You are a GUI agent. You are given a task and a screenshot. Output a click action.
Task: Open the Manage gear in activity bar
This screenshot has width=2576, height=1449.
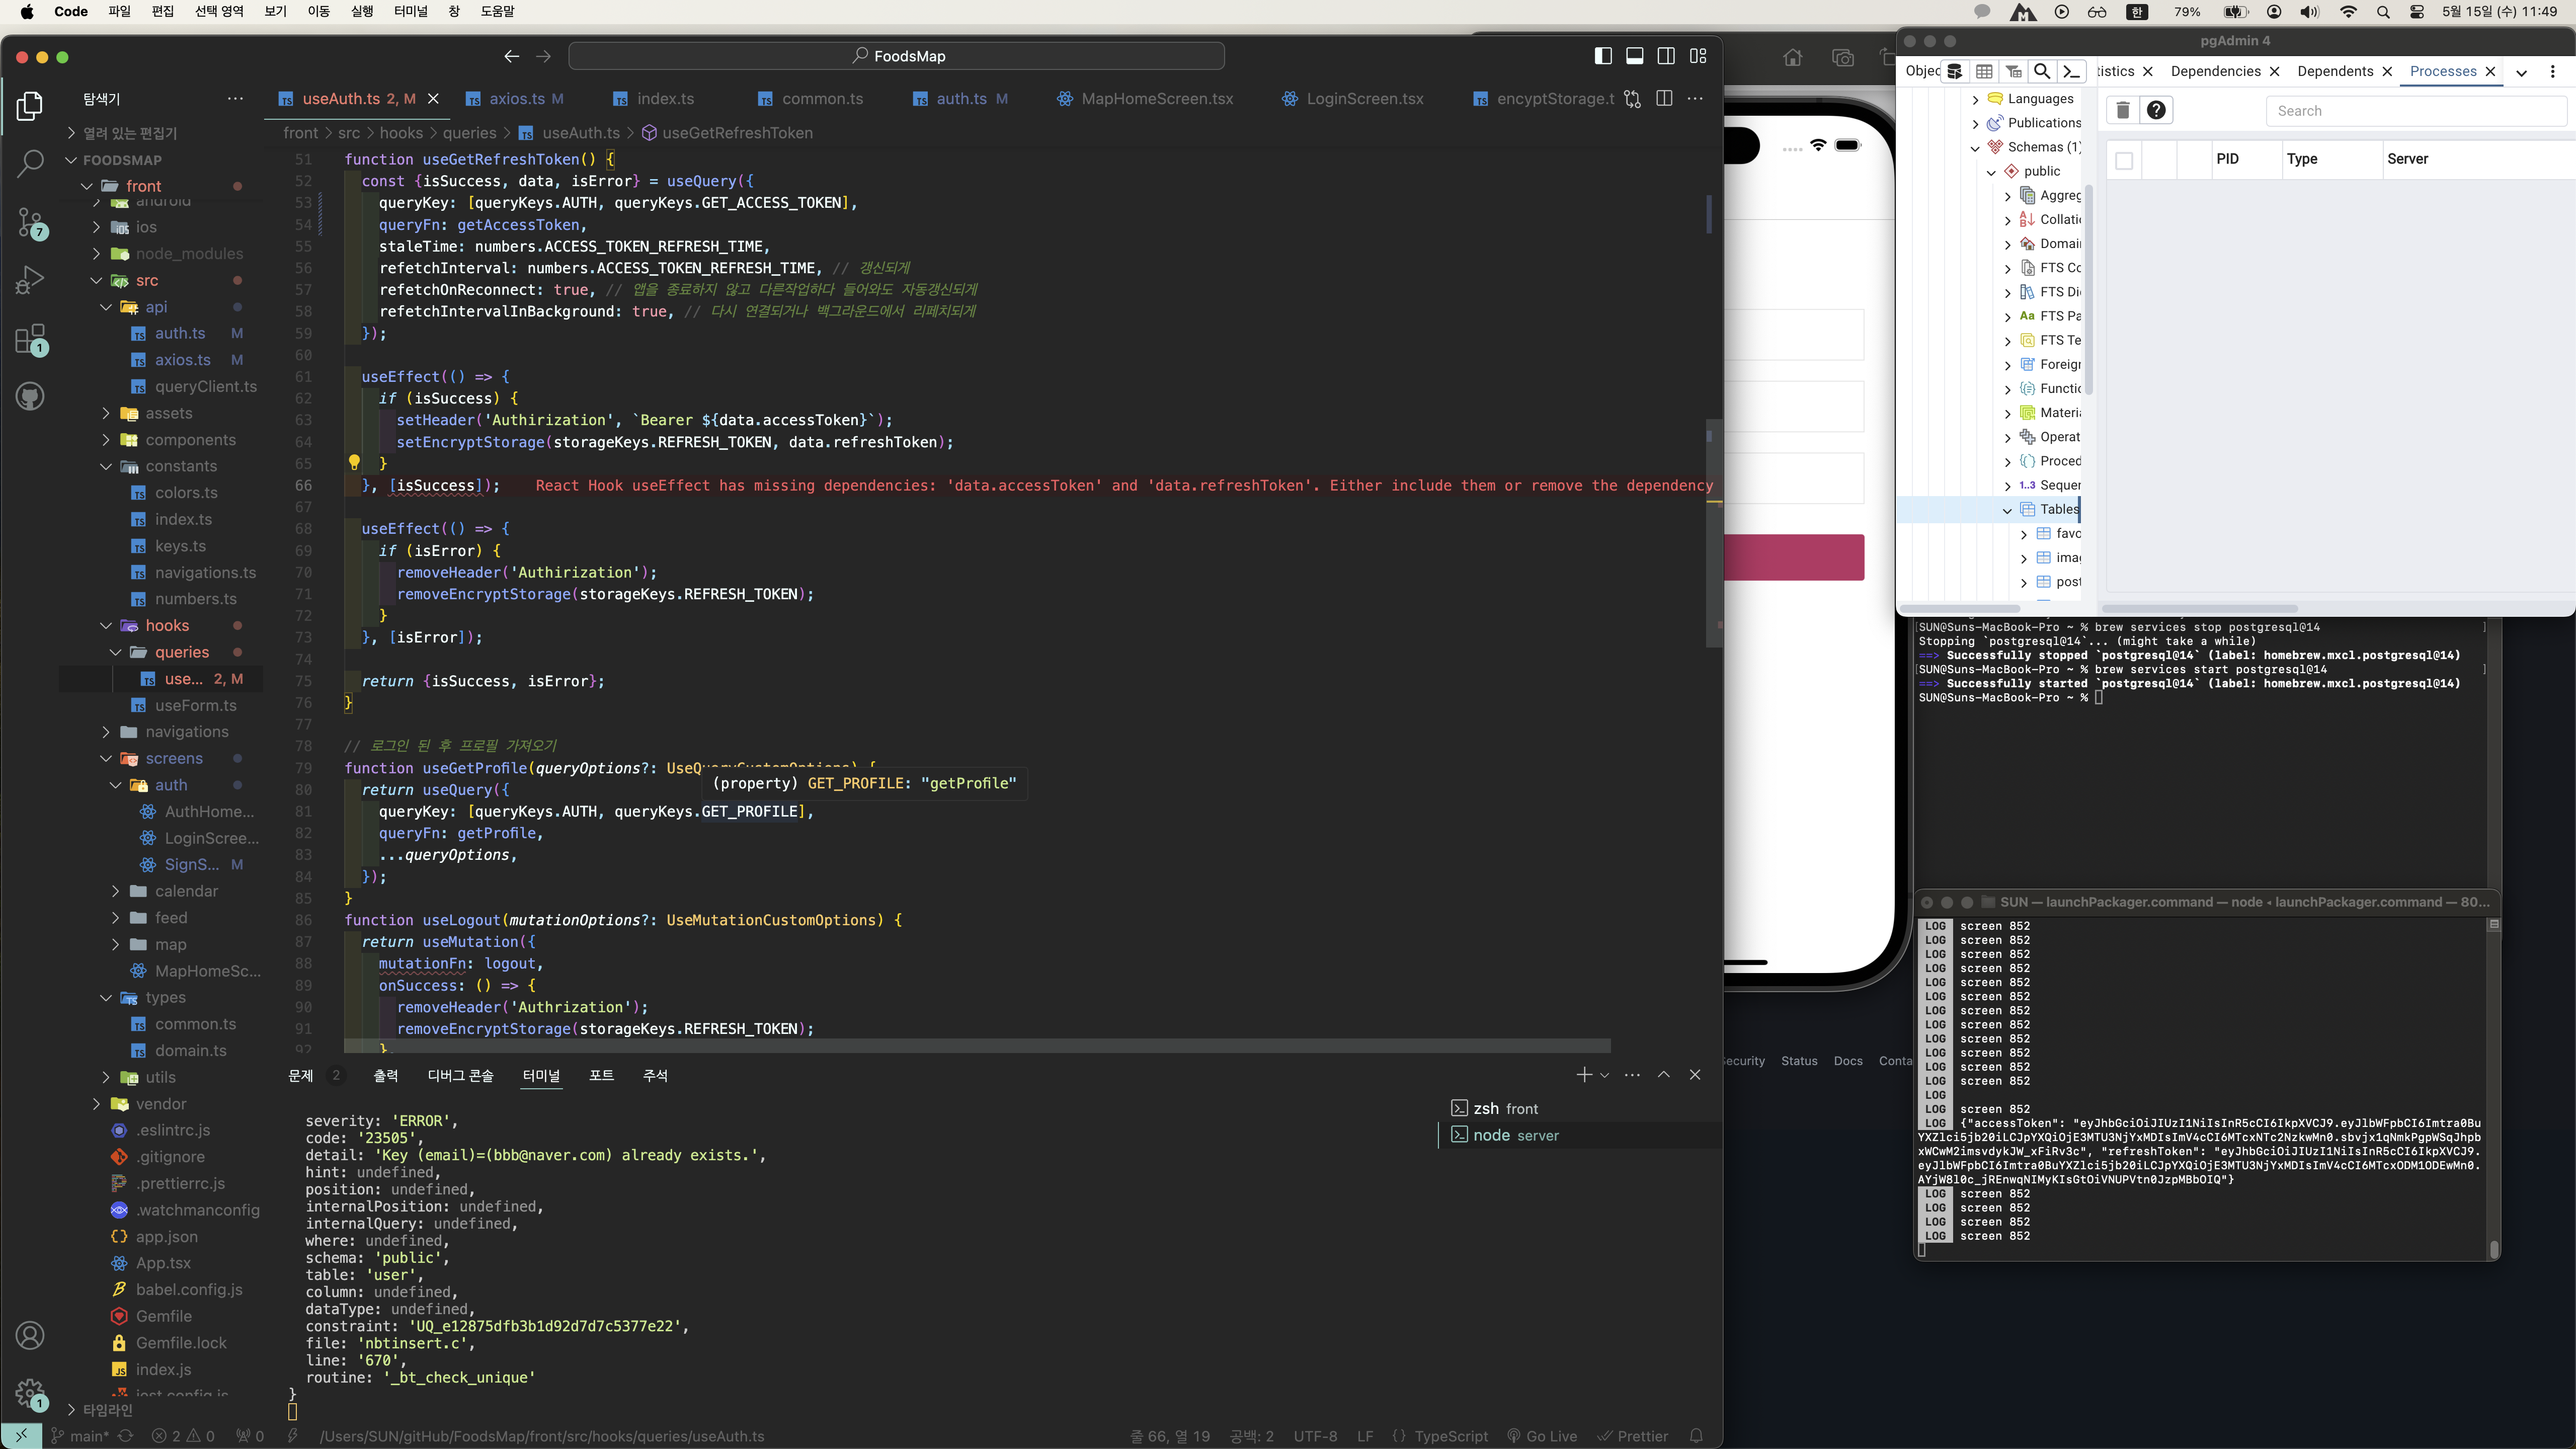(x=30, y=1393)
